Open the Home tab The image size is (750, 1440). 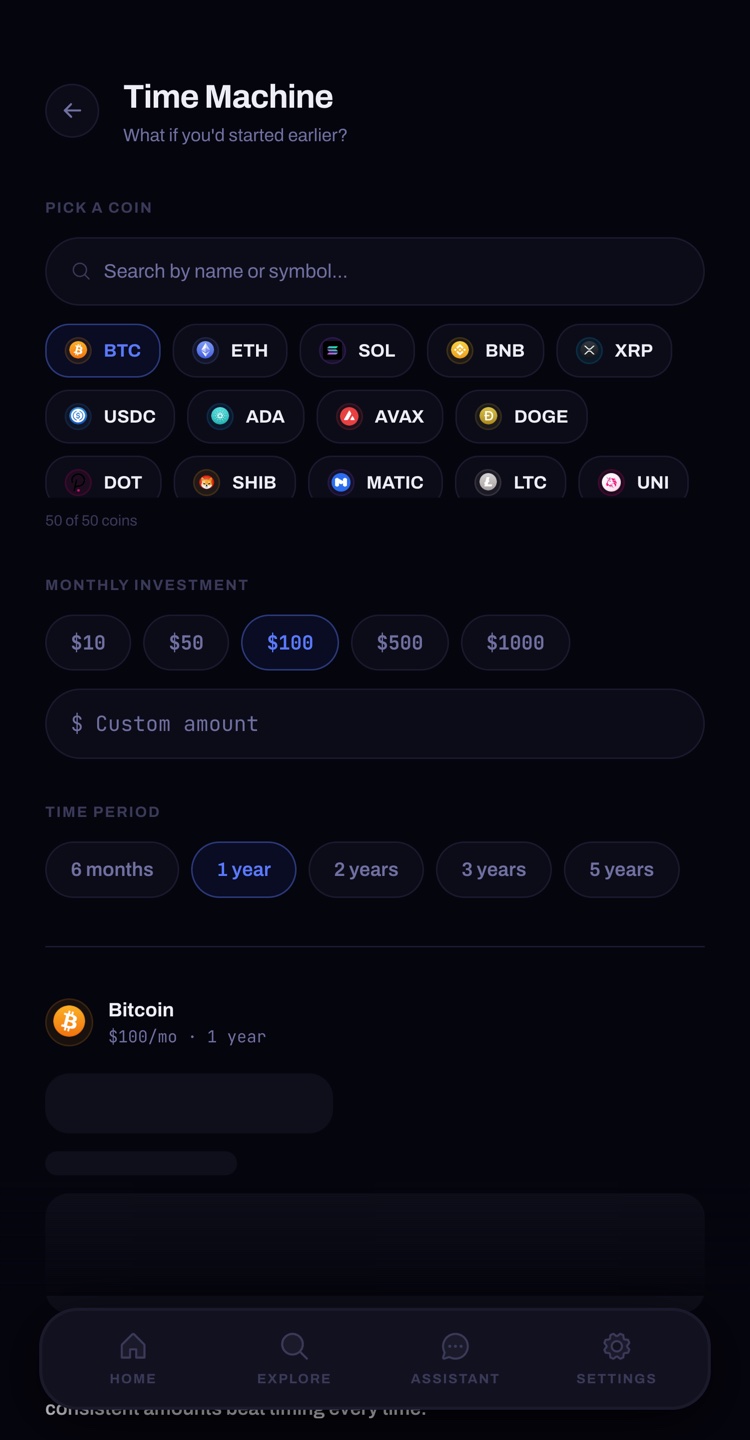pos(133,1358)
